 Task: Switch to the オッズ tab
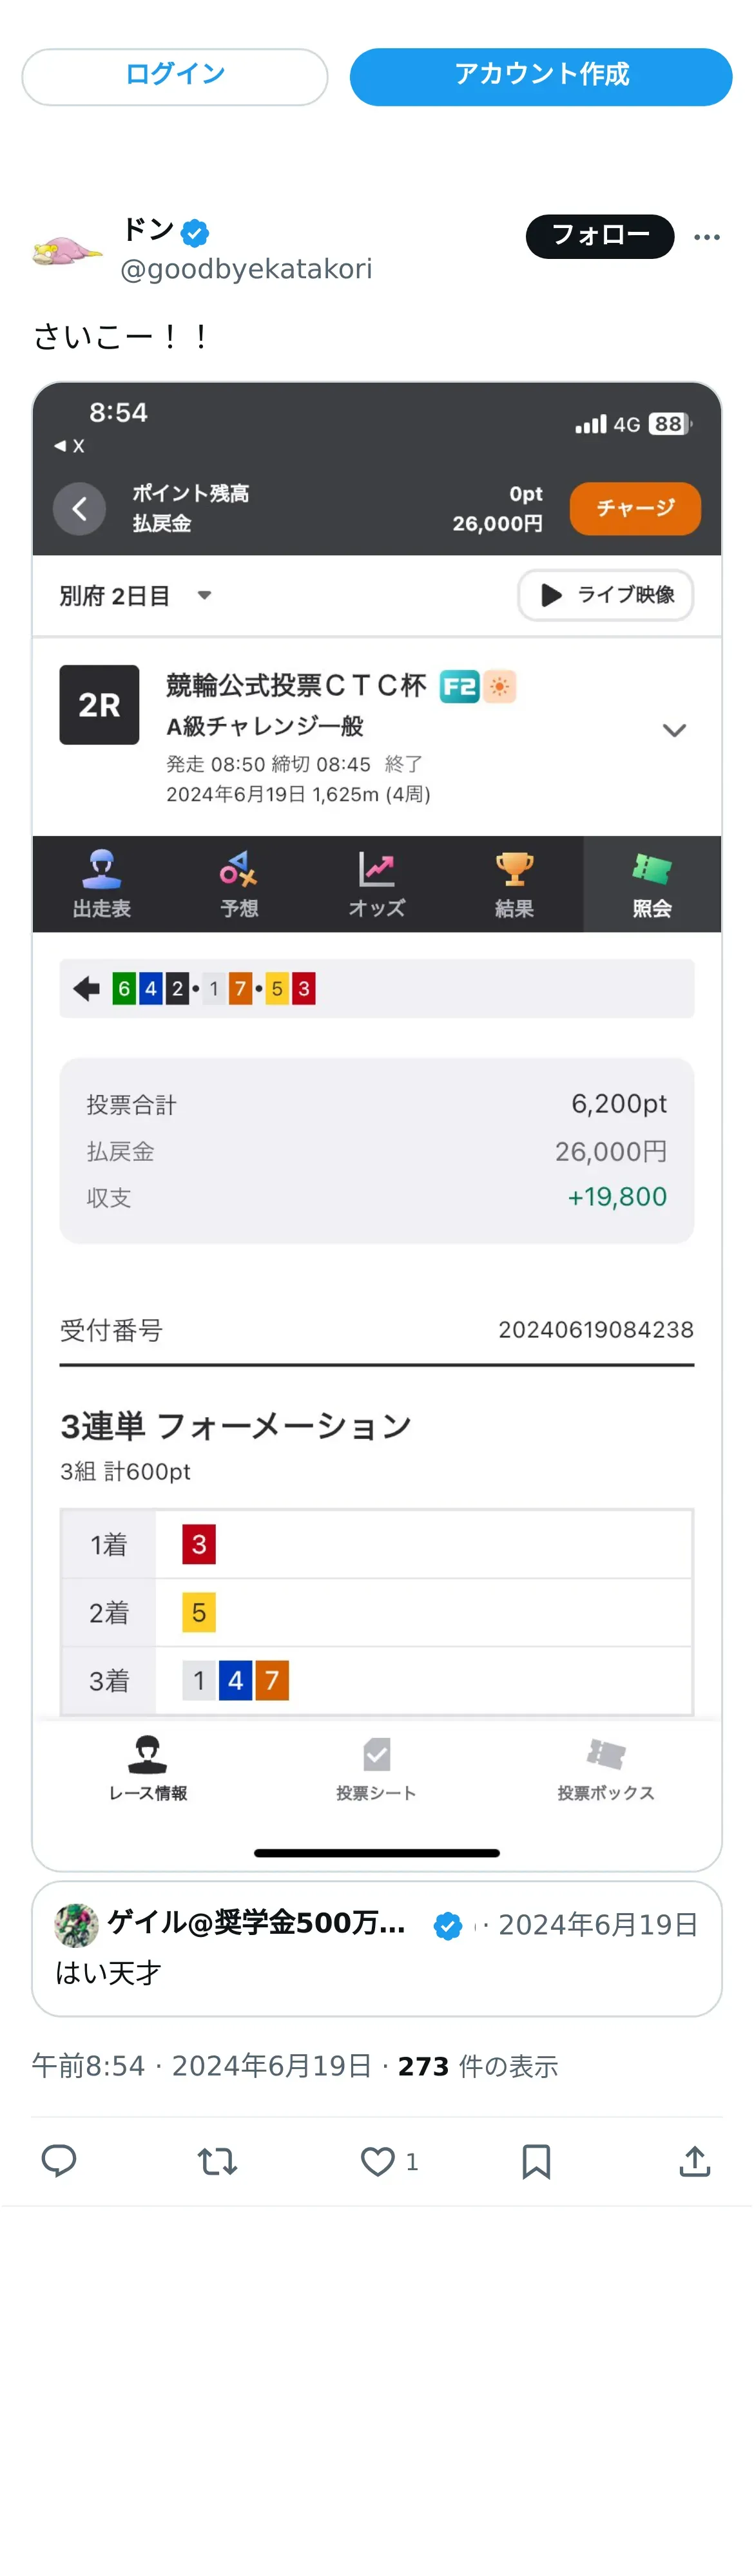point(377,884)
